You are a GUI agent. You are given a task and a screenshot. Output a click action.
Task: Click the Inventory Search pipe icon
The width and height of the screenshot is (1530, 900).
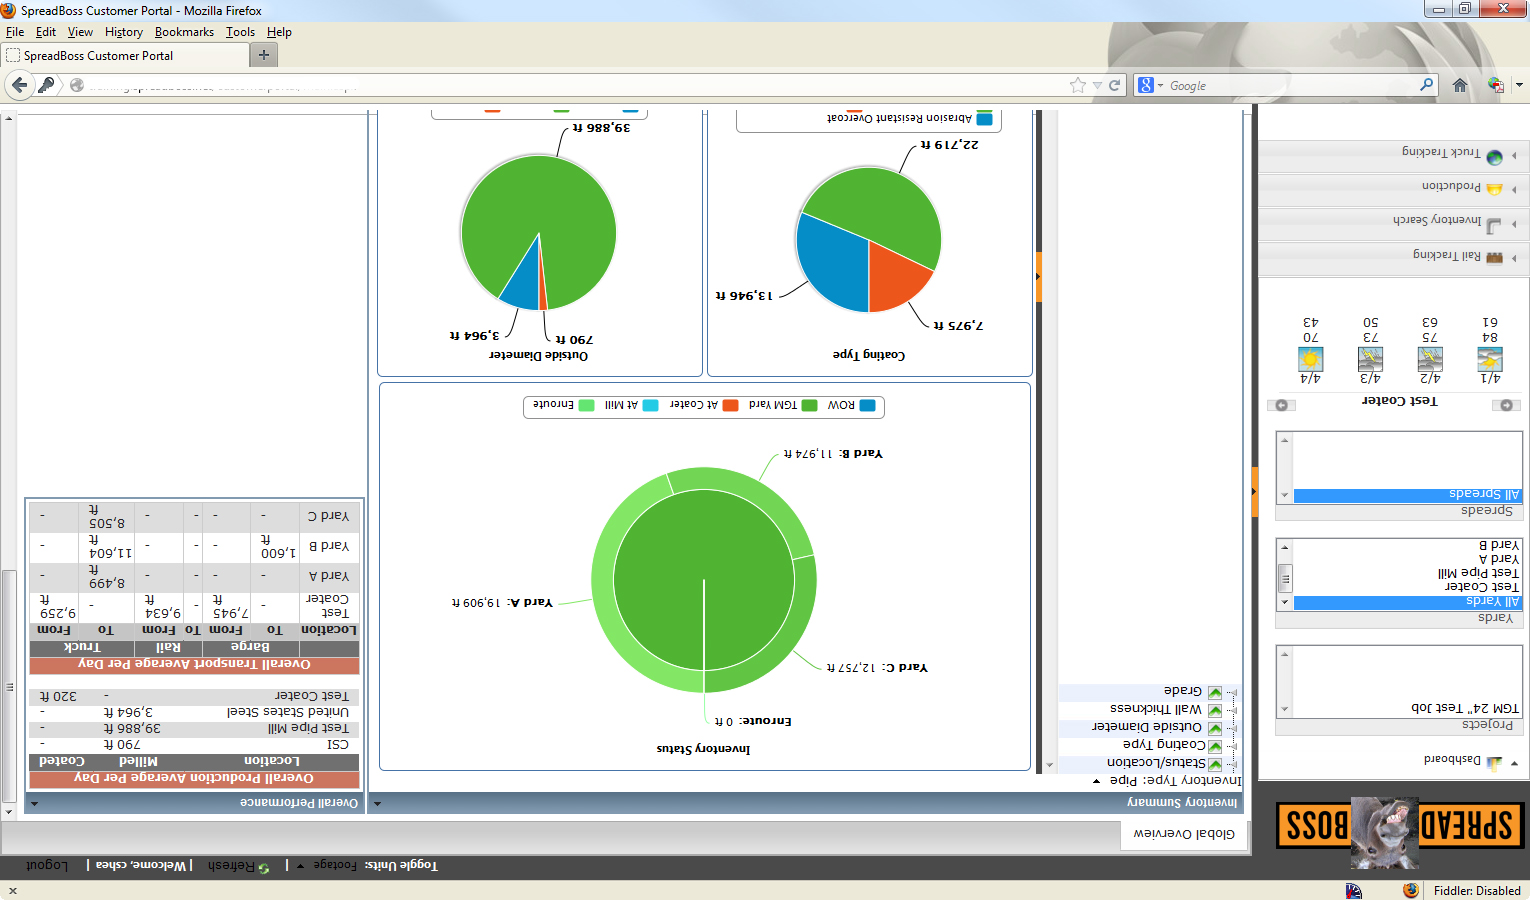coord(1495,224)
